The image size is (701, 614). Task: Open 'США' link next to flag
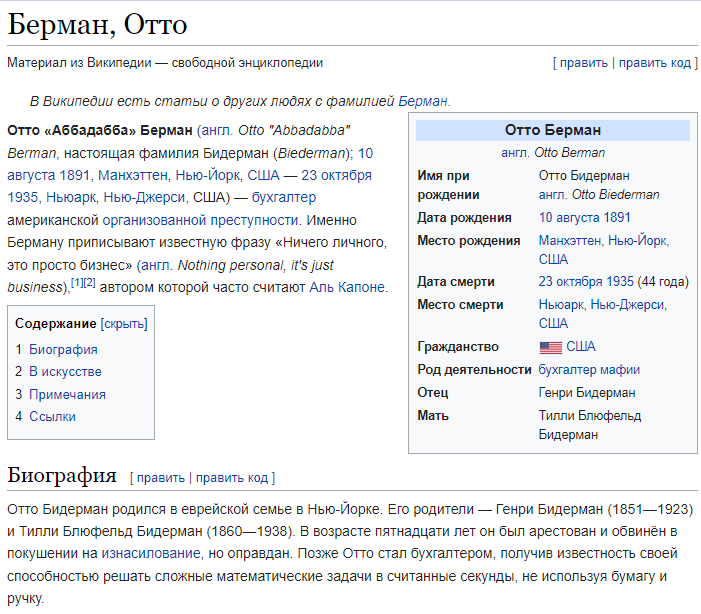pyautogui.click(x=581, y=347)
